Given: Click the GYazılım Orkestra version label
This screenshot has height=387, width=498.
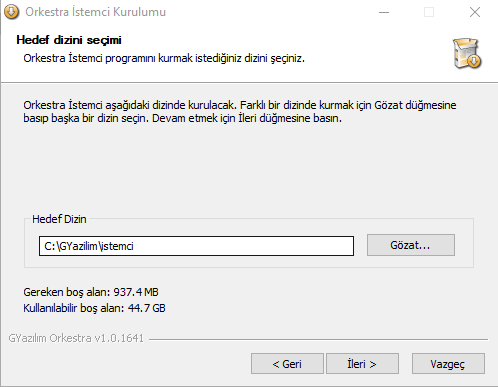Looking at the screenshot, I should coord(76,338).
